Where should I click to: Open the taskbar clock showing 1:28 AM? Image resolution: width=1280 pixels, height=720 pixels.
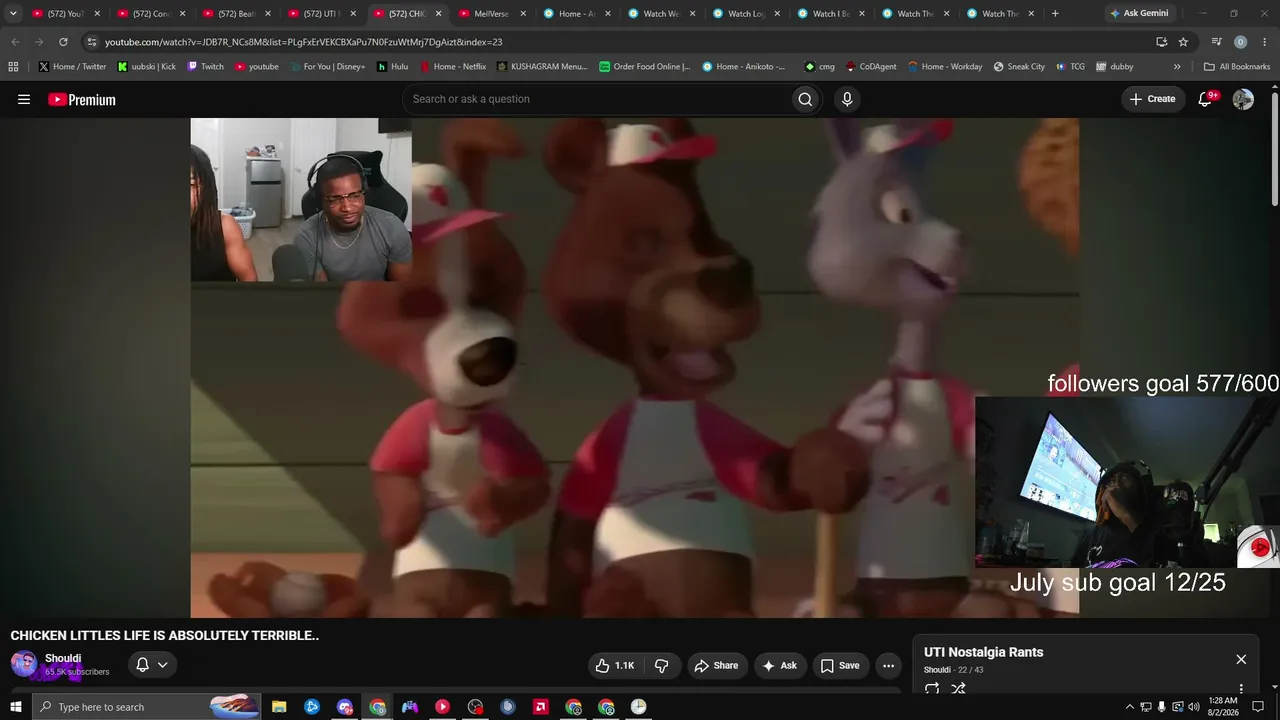(x=1223, y=707)
